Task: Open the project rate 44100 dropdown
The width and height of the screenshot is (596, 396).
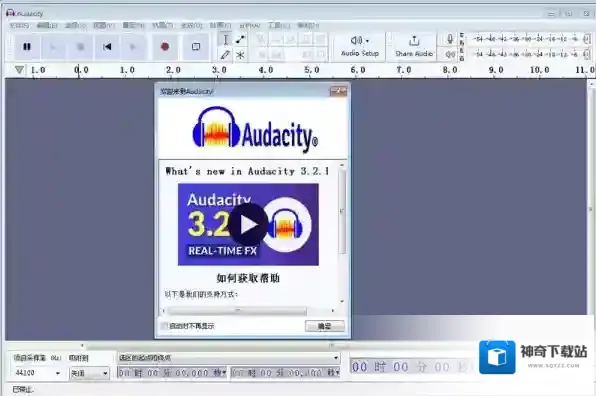Action: (x=37, y=373)
